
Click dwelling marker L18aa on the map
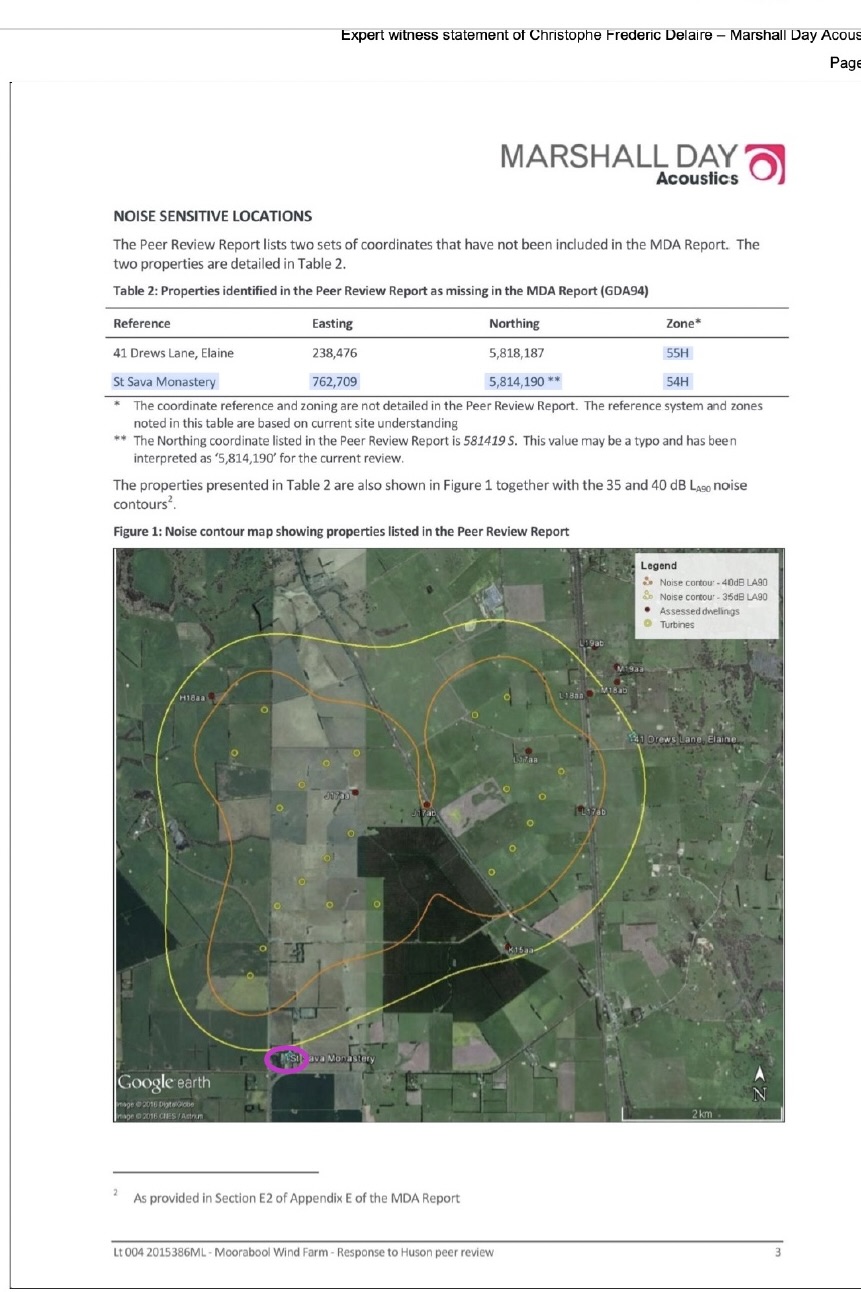point(591,692)
